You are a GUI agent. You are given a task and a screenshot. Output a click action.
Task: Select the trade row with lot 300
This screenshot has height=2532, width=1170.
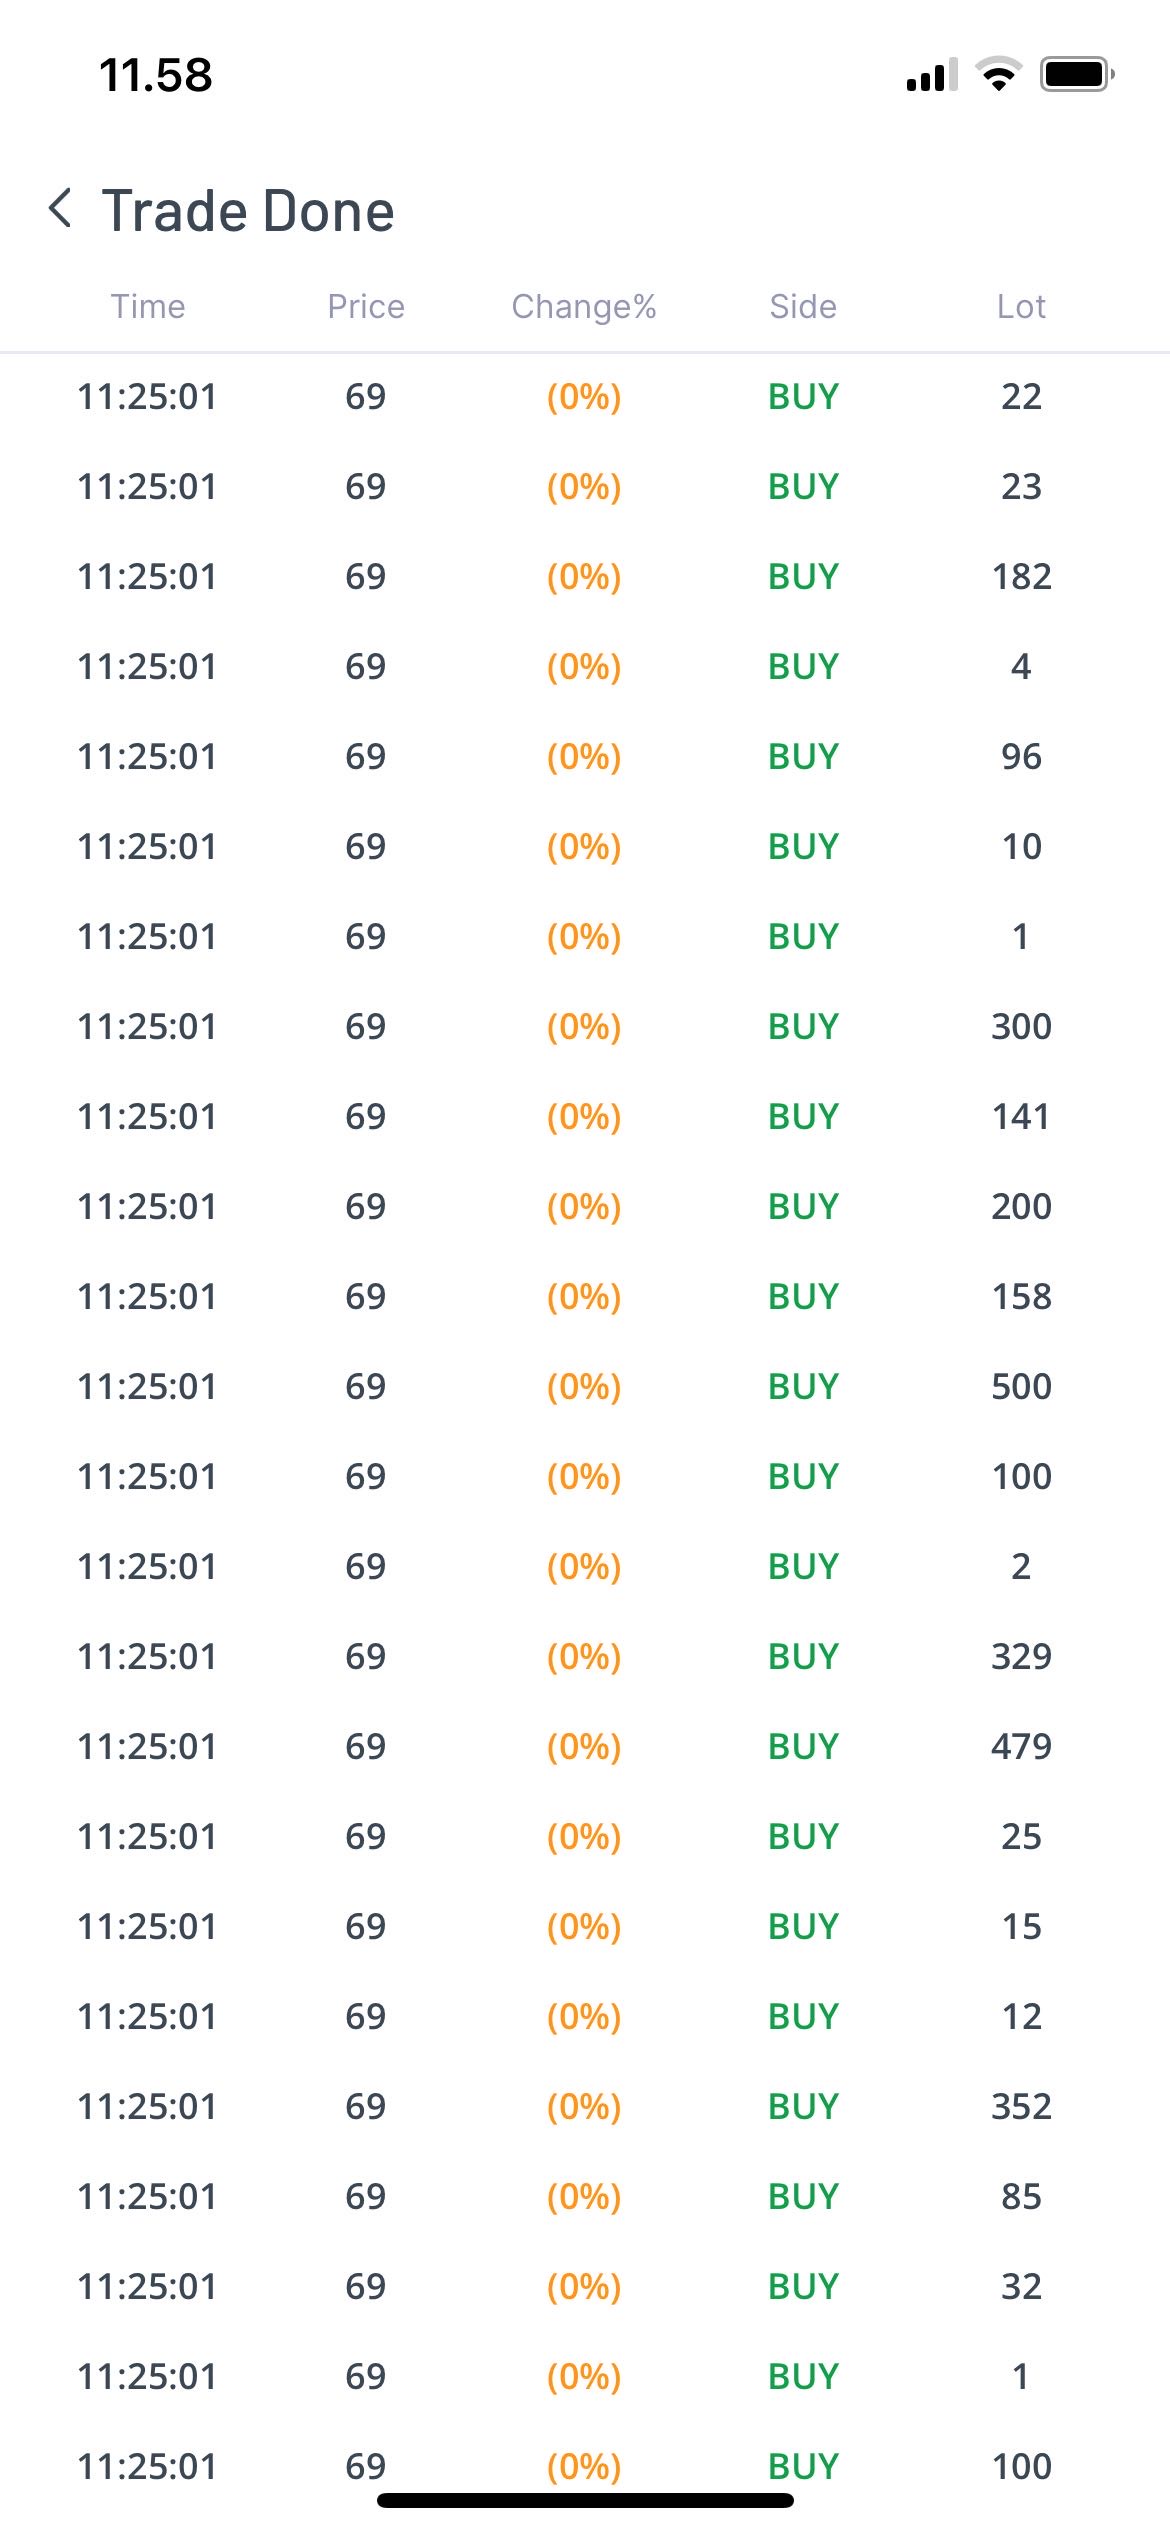(585, 1026)
